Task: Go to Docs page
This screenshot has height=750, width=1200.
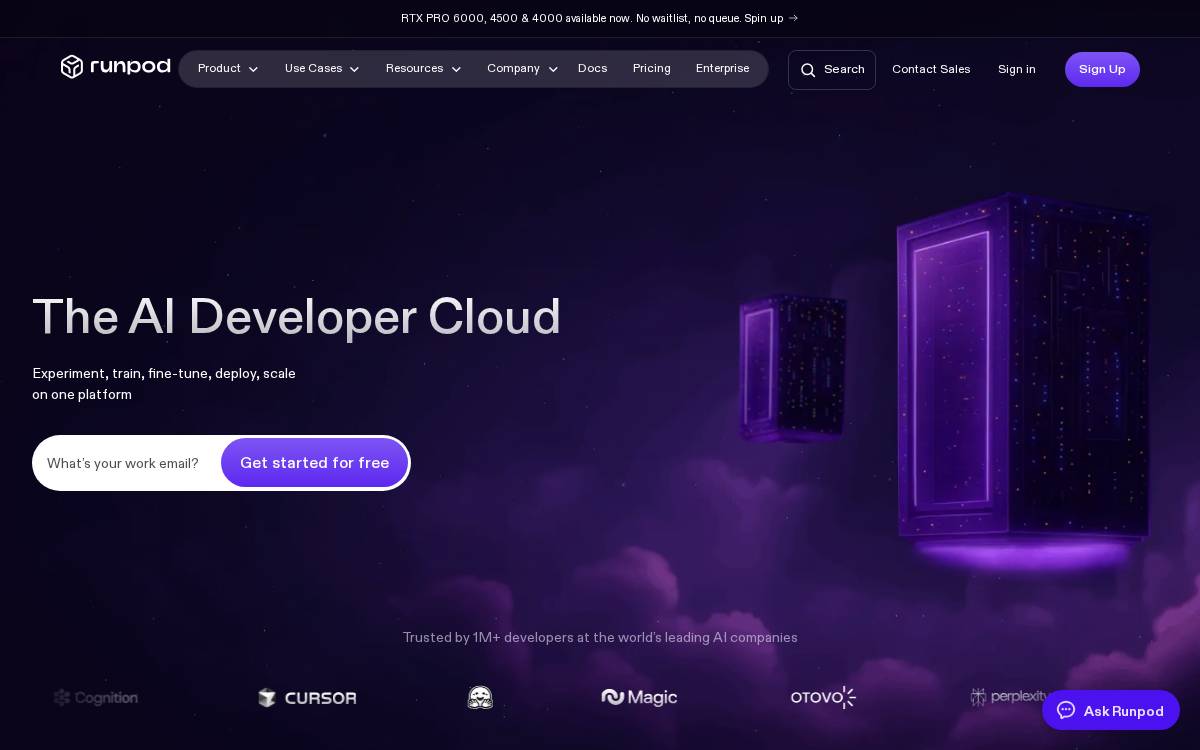Action: click(x=592, y=69)
